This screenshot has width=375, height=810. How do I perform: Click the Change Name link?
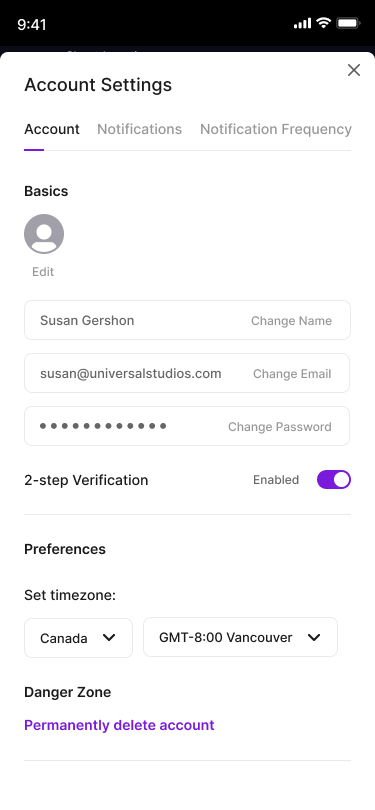(x=291, y=321)
